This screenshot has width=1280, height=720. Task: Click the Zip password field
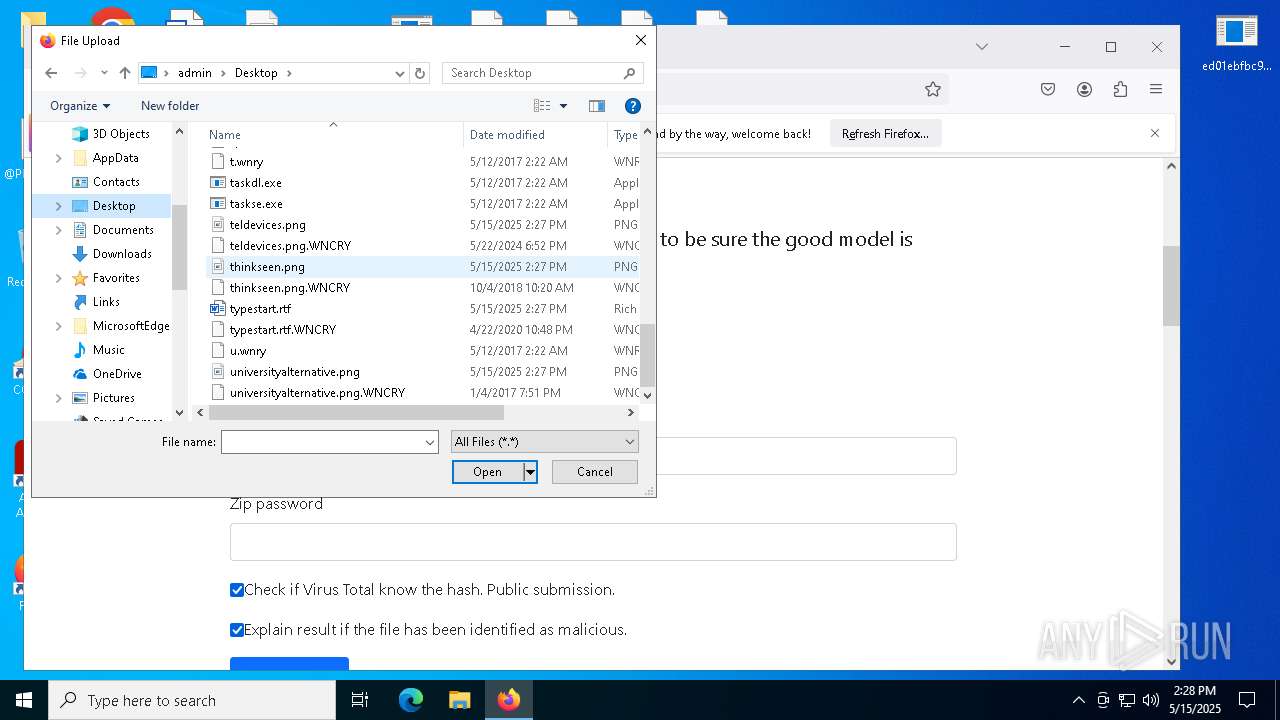(593, 542)
